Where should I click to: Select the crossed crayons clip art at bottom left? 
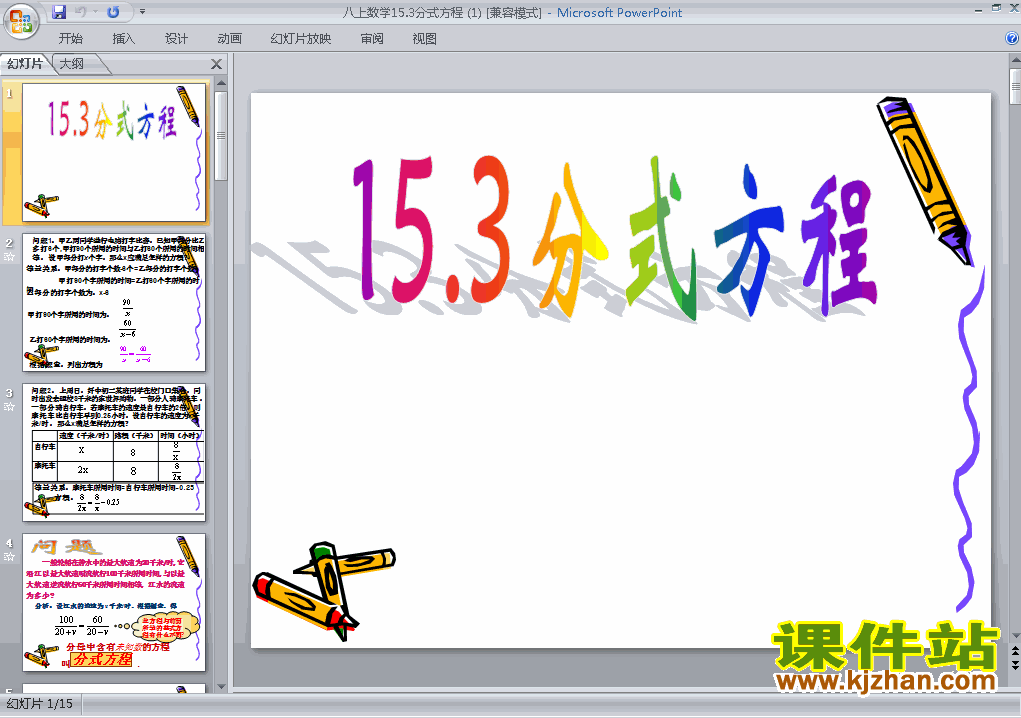[324, 591]
